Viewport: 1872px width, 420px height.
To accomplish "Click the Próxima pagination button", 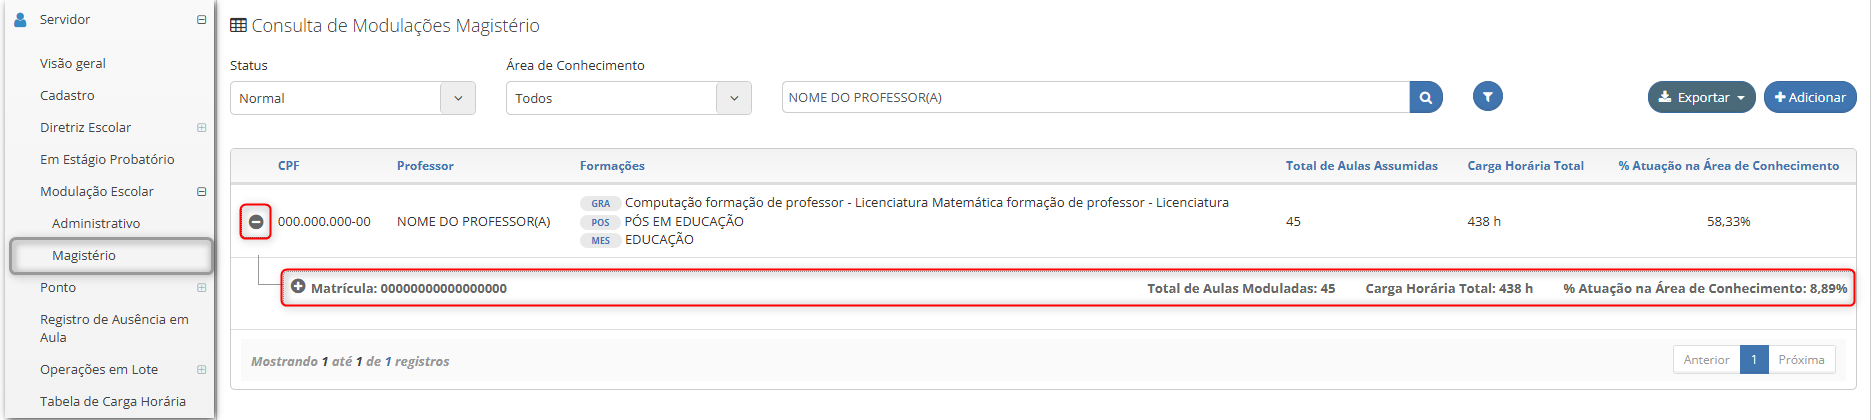I will [1800, 360].
